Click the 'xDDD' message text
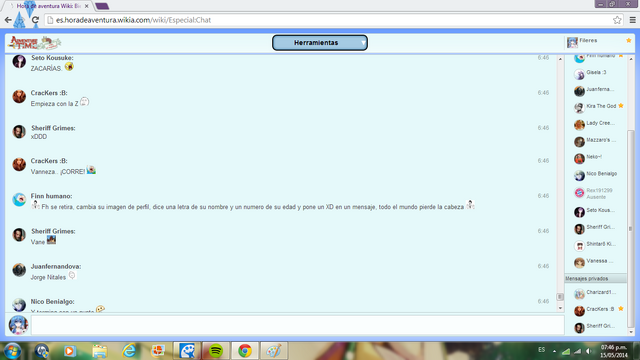The height and width of the screenshot is (360, 640). click(39, 137)
